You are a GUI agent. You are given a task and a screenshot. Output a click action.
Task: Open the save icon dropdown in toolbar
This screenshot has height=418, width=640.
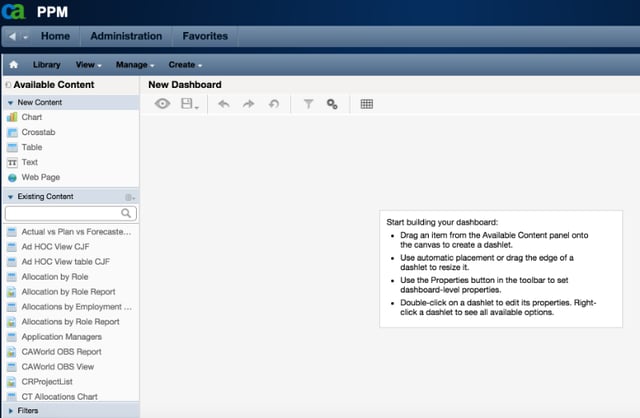190,104
